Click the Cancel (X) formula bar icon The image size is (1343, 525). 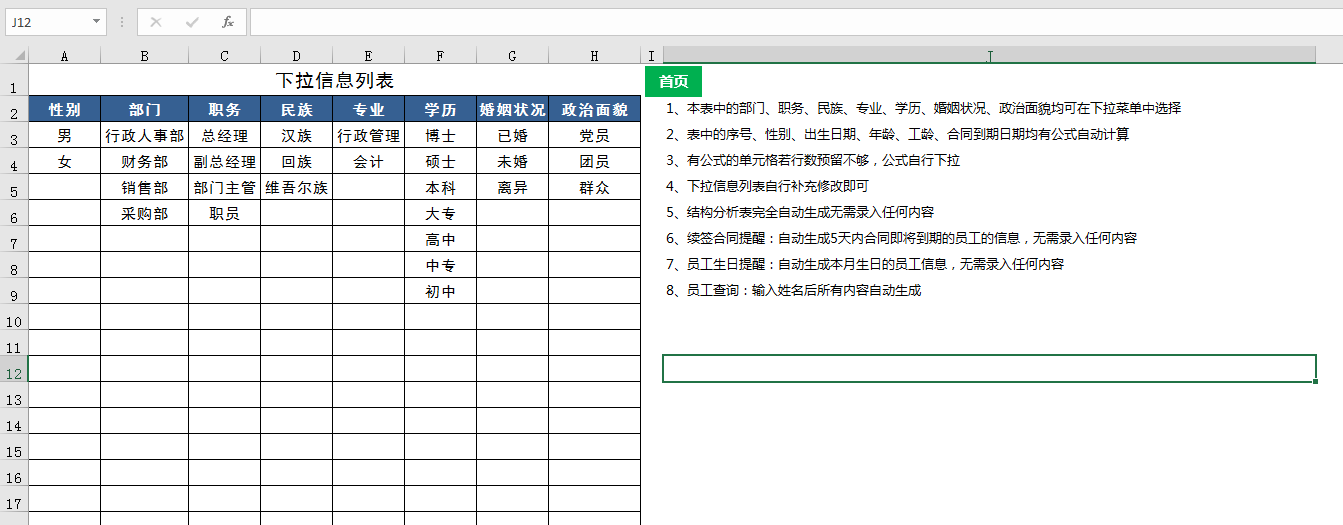click(x=156, y=22)
